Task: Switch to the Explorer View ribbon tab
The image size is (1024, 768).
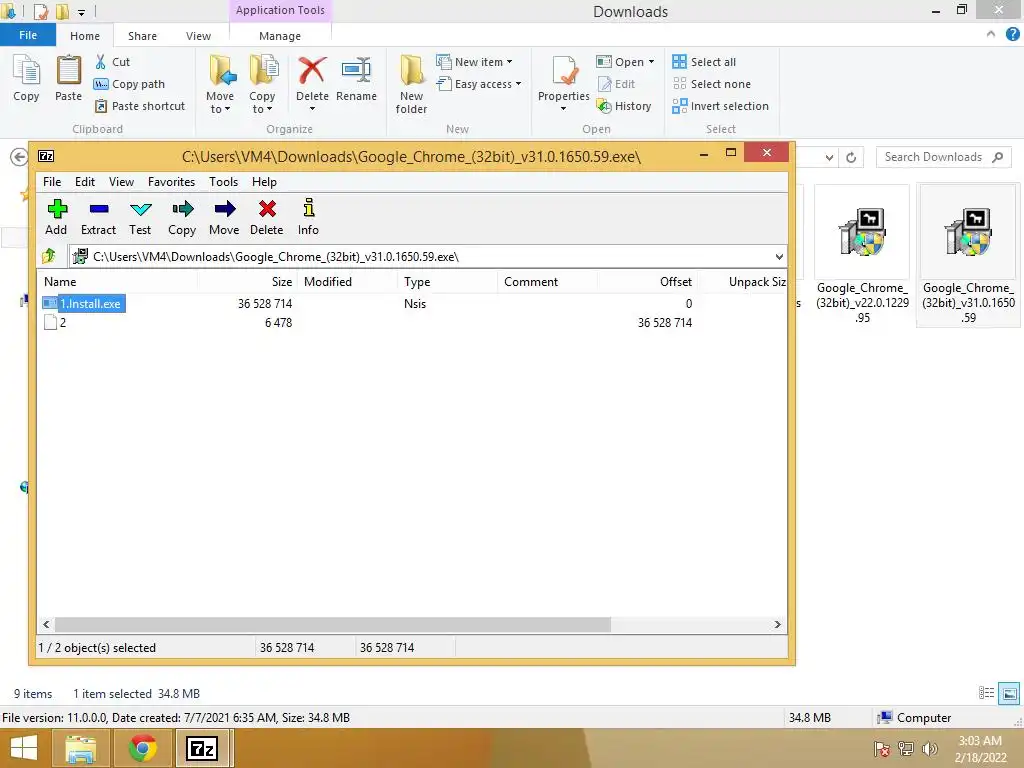Action: [x=199, y=36]
